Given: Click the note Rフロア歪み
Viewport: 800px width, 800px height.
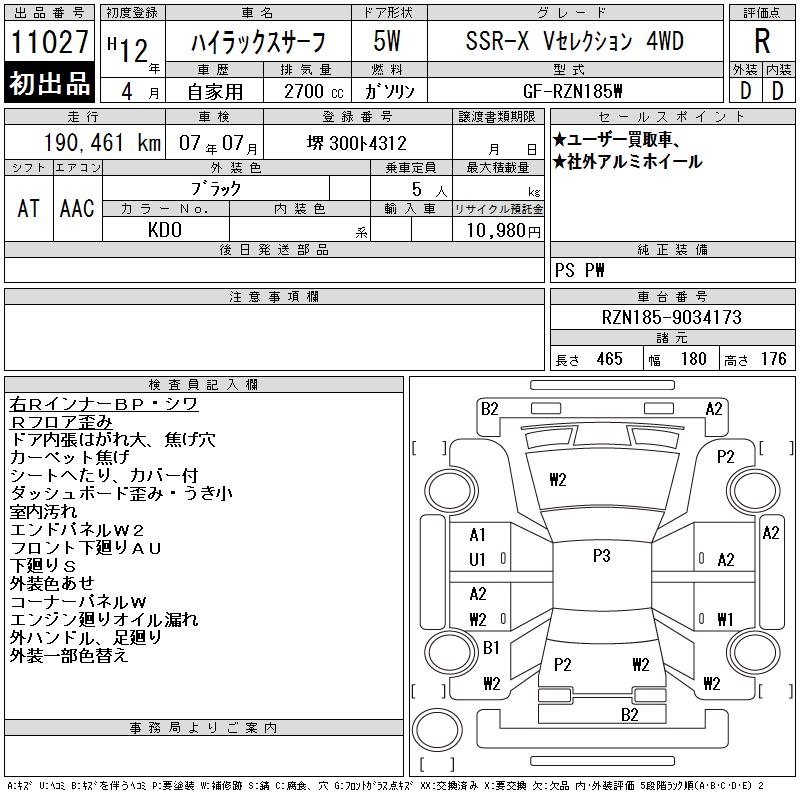Looking at the screenshot, I should pyautogui.click(x=61, y=422).
